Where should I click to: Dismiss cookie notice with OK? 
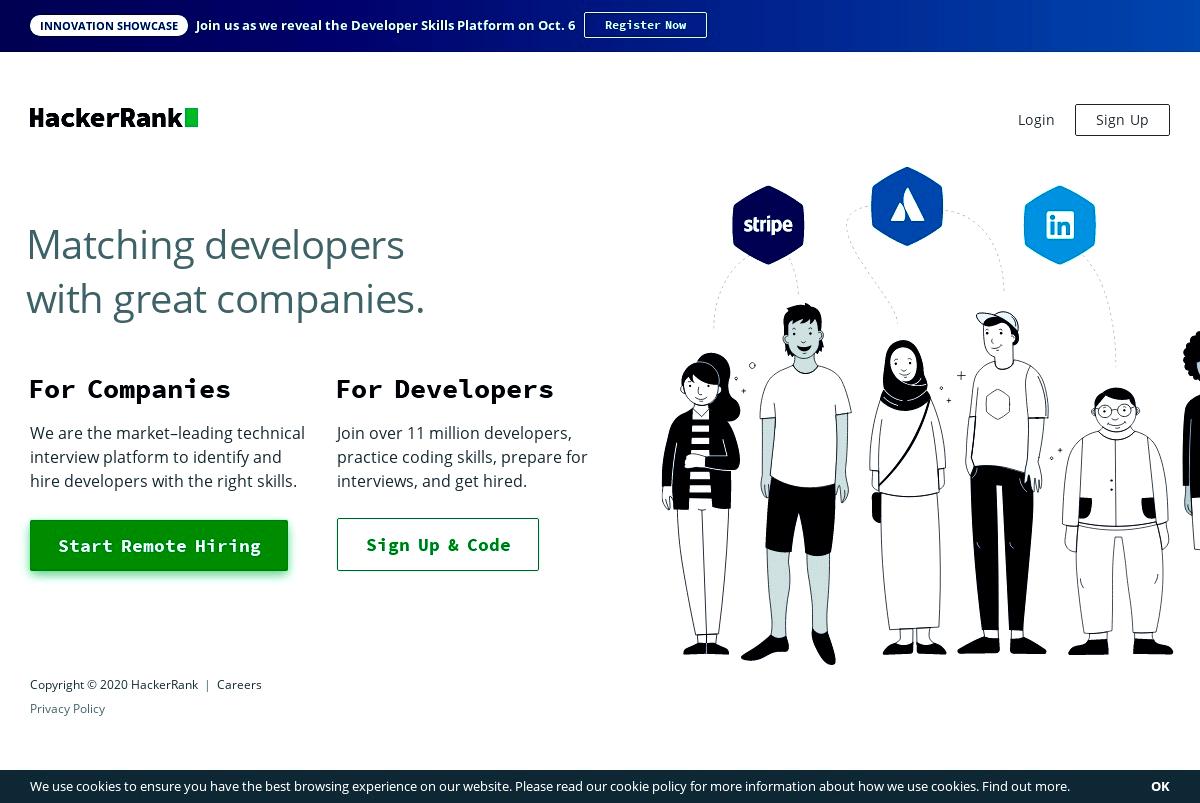point(1160,787)
